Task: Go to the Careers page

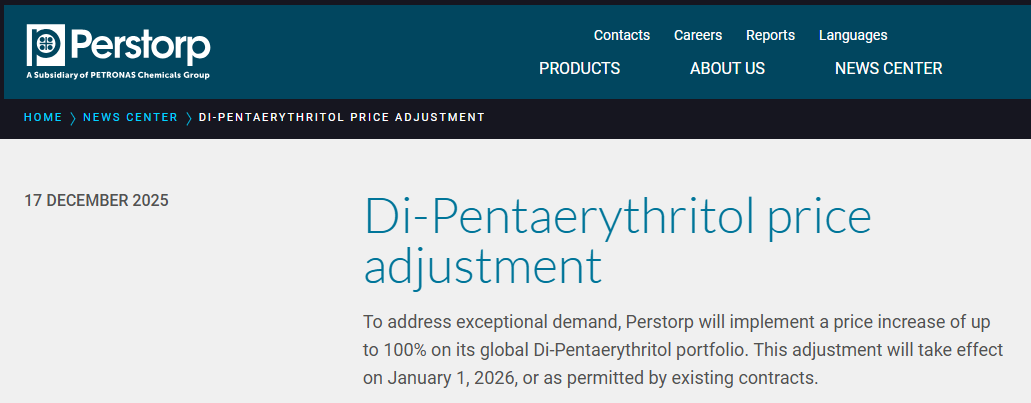Action: point(698,35)
